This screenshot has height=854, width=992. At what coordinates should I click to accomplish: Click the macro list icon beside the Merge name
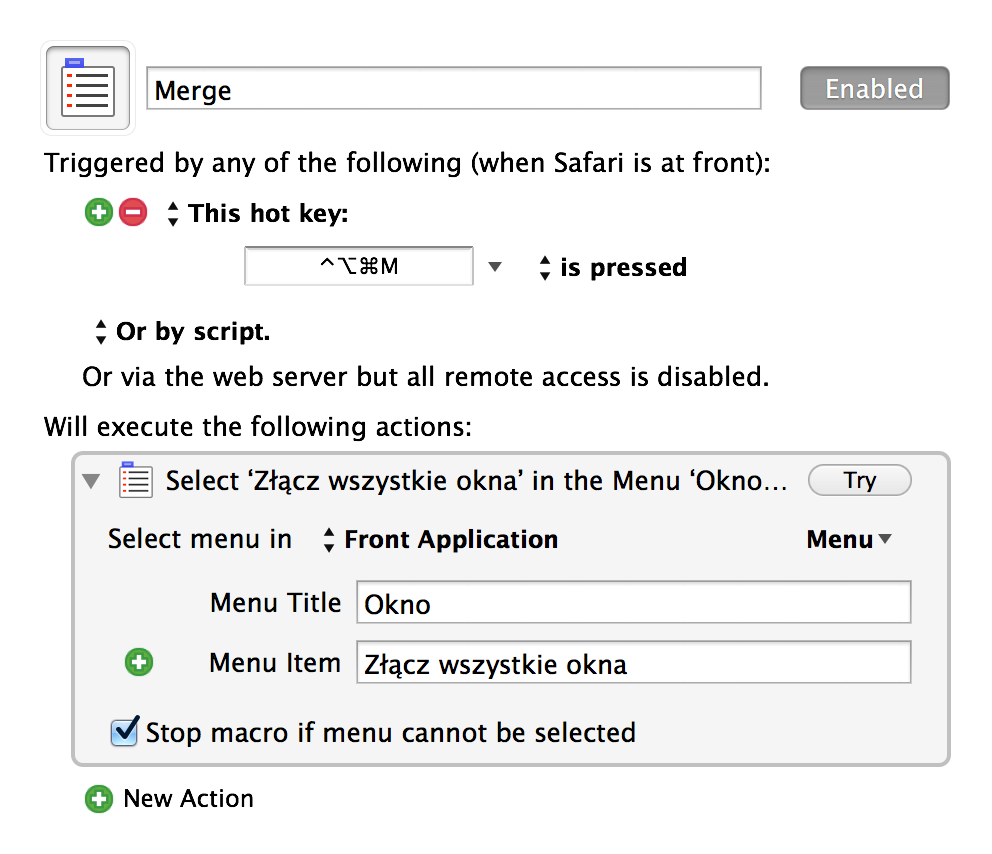(x=87, y=87)
